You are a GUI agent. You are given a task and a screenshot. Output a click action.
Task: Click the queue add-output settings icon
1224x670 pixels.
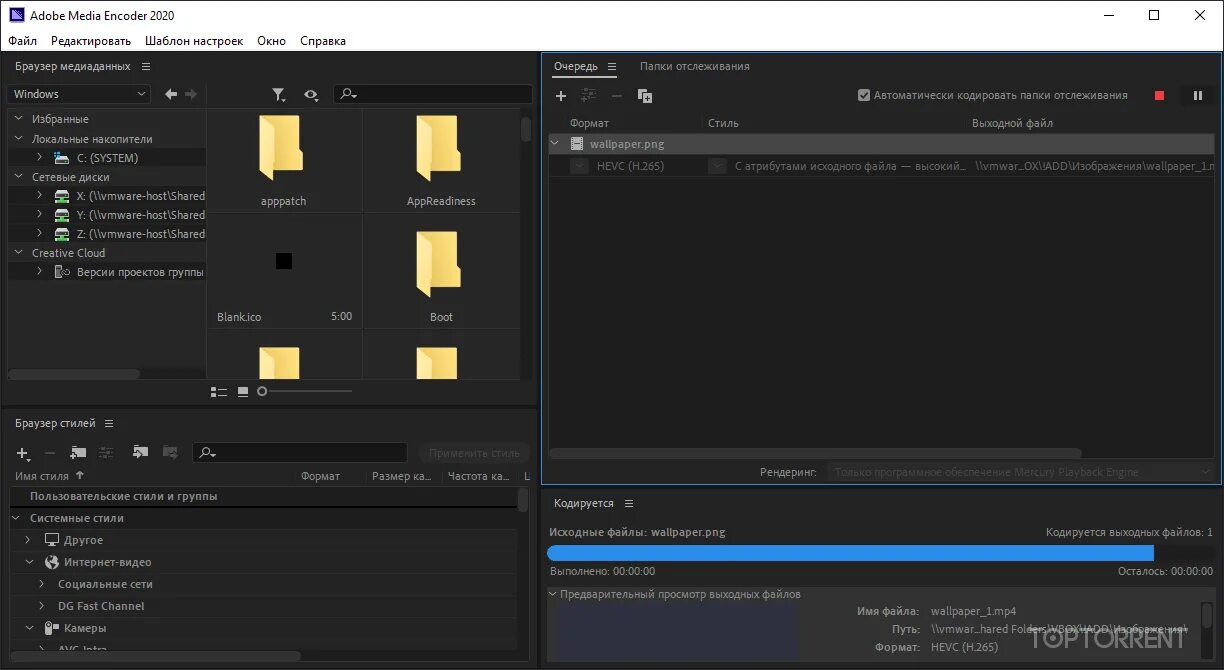[x=589, y=96]
